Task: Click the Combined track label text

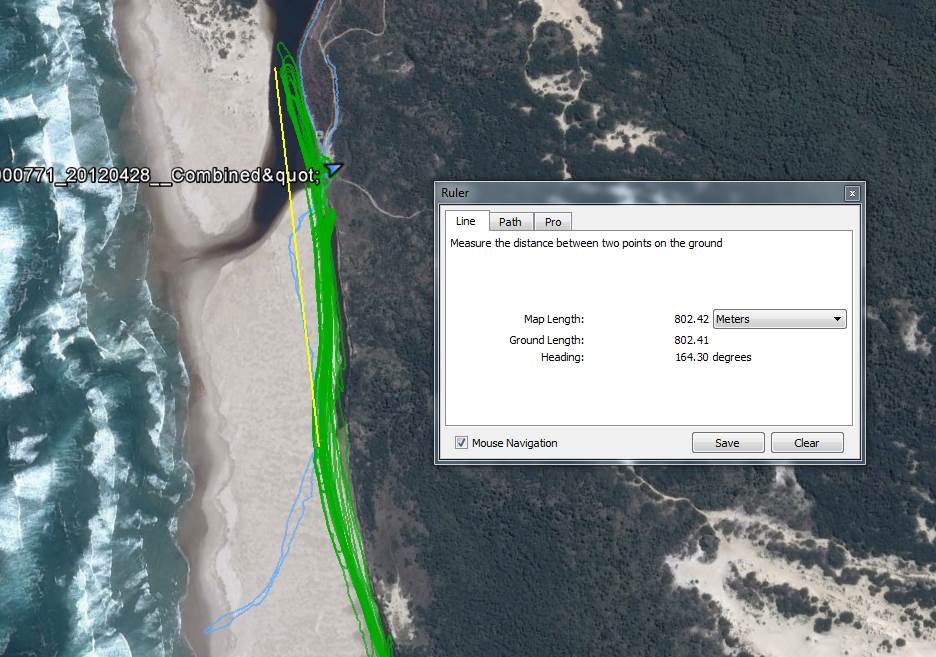Action: pos(160,175)
